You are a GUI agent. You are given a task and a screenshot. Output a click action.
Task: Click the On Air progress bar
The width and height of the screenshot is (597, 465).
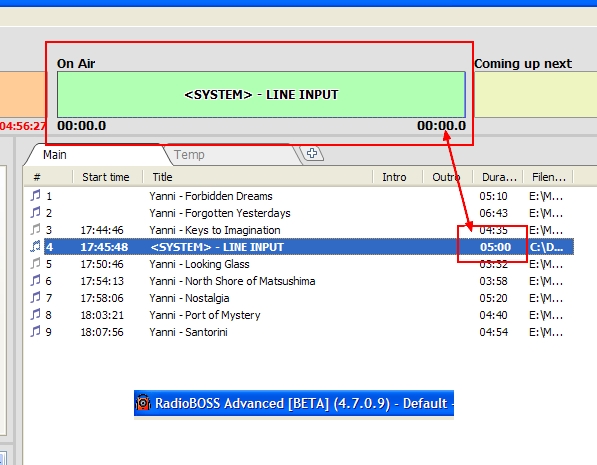click(261, 94)
